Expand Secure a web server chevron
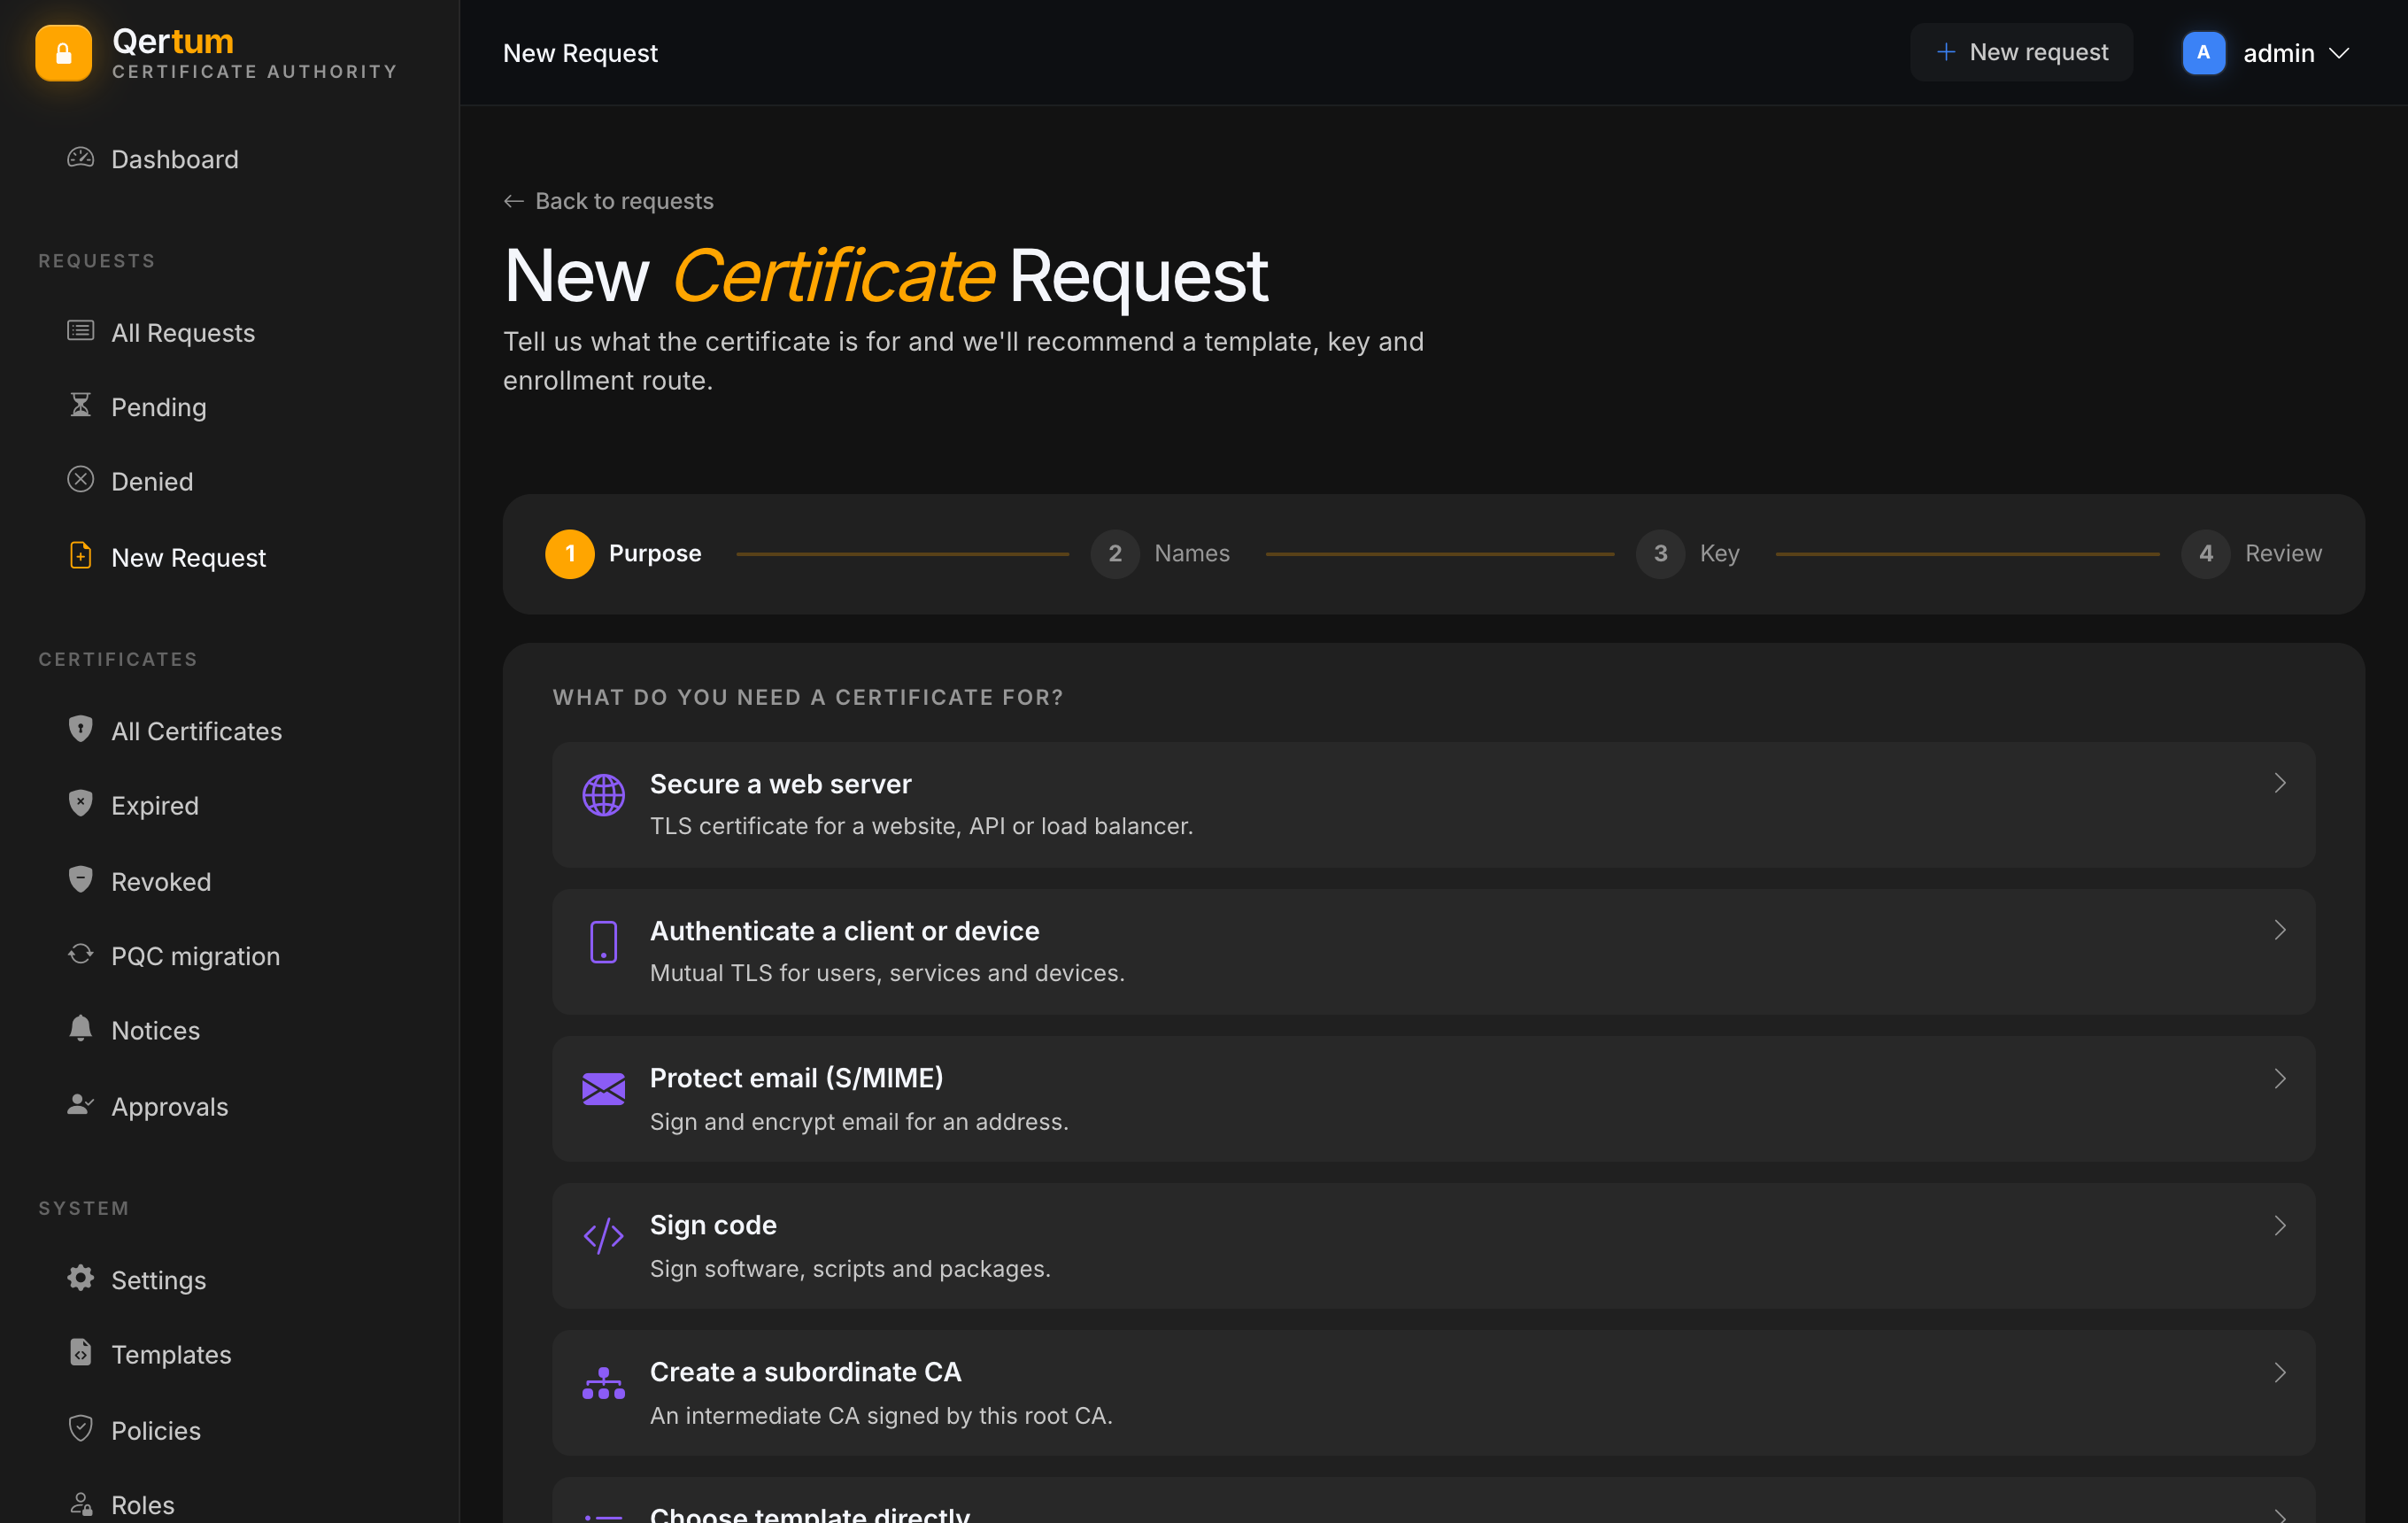The image size is (2408, 1523). pyautogui.click(x=2280, y=784)
